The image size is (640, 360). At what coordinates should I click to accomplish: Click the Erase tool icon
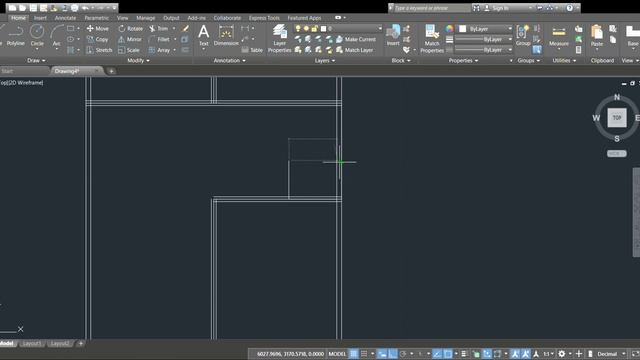[x=185, y=29]
